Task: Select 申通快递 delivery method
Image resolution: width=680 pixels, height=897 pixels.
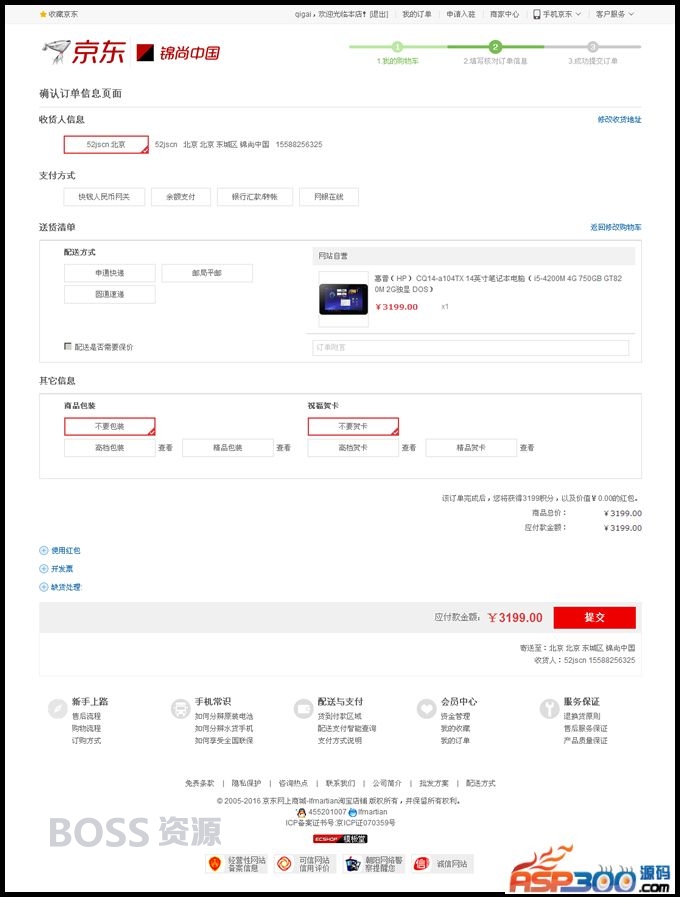Action: click(x=110, y=273)
